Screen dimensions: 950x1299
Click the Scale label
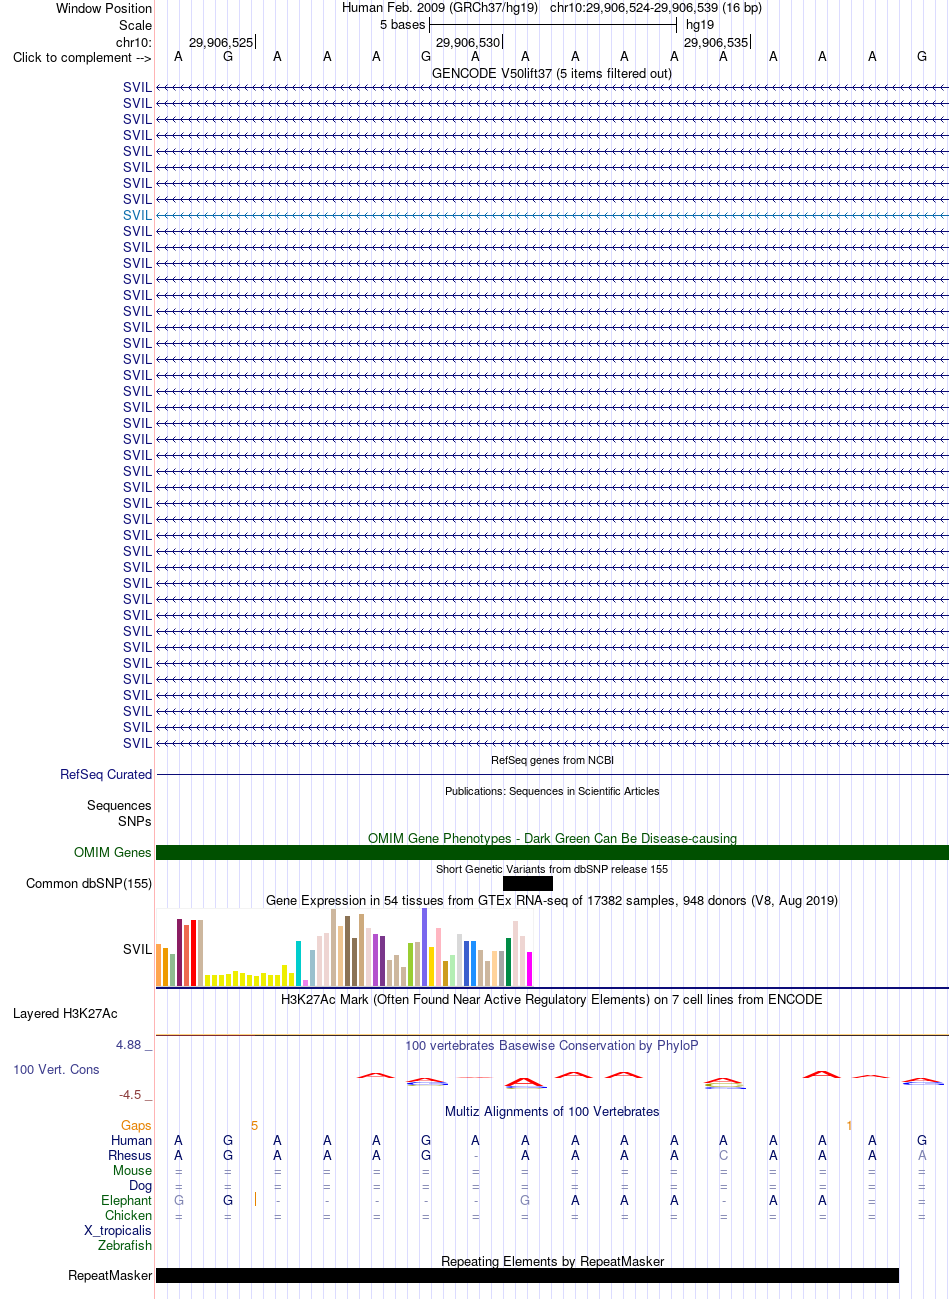135,25
